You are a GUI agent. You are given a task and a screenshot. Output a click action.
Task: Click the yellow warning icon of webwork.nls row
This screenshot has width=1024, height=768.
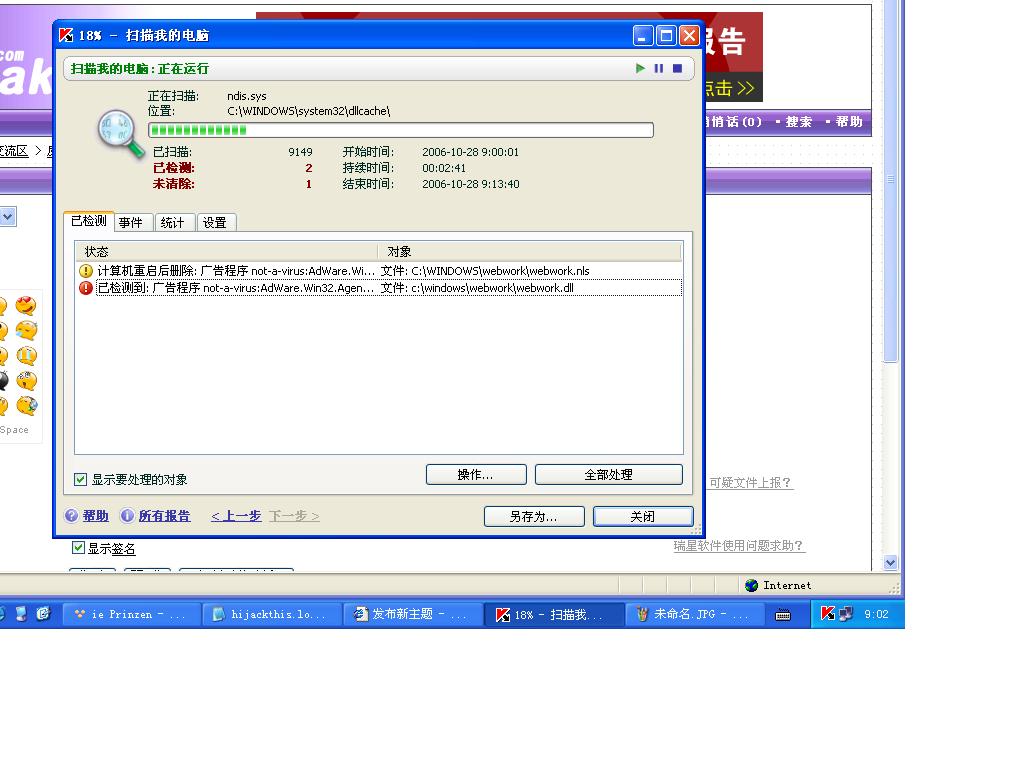point(86,270)
